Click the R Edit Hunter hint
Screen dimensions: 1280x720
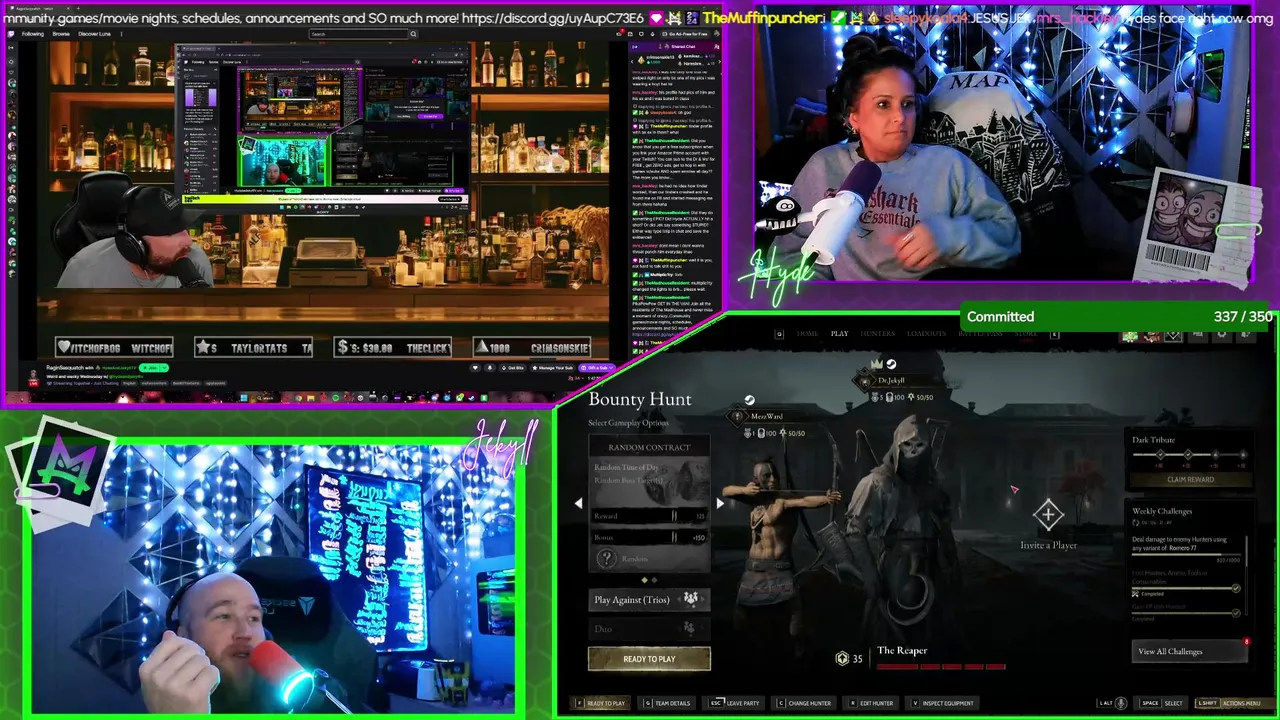click(870, 703)
